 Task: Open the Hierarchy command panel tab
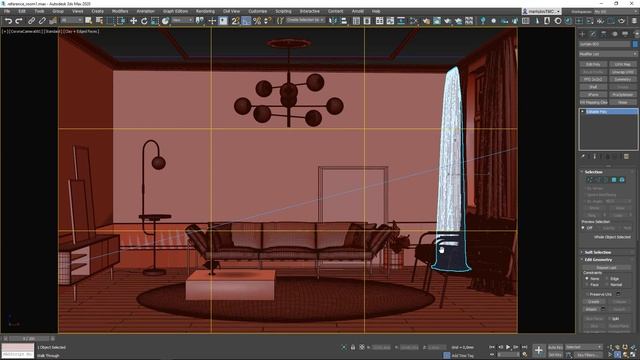coord(604,34)
